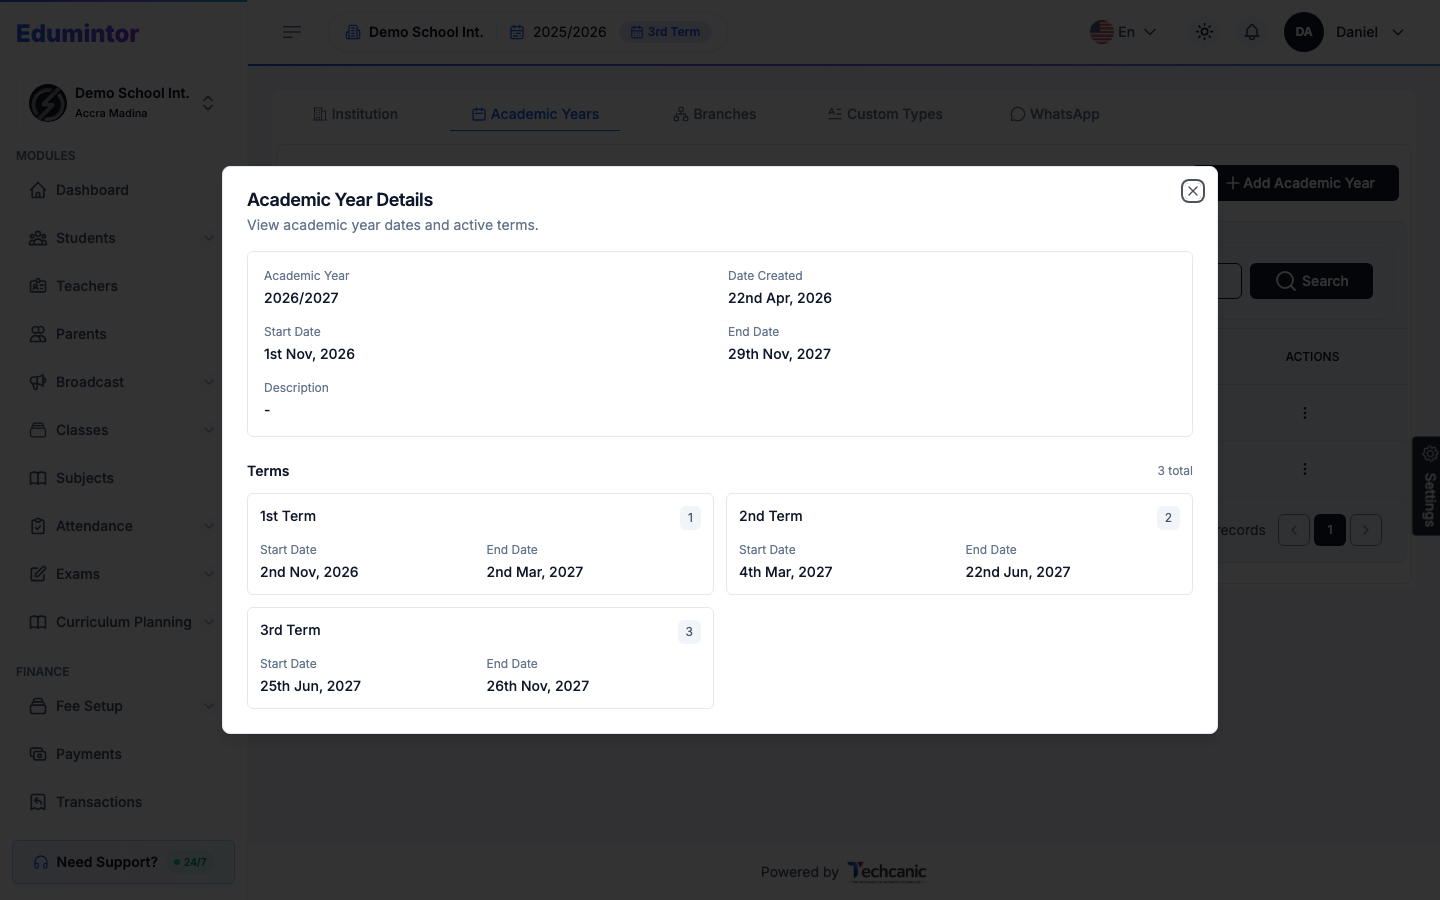Click the Fee Setup icon

(x=38, y=706)
